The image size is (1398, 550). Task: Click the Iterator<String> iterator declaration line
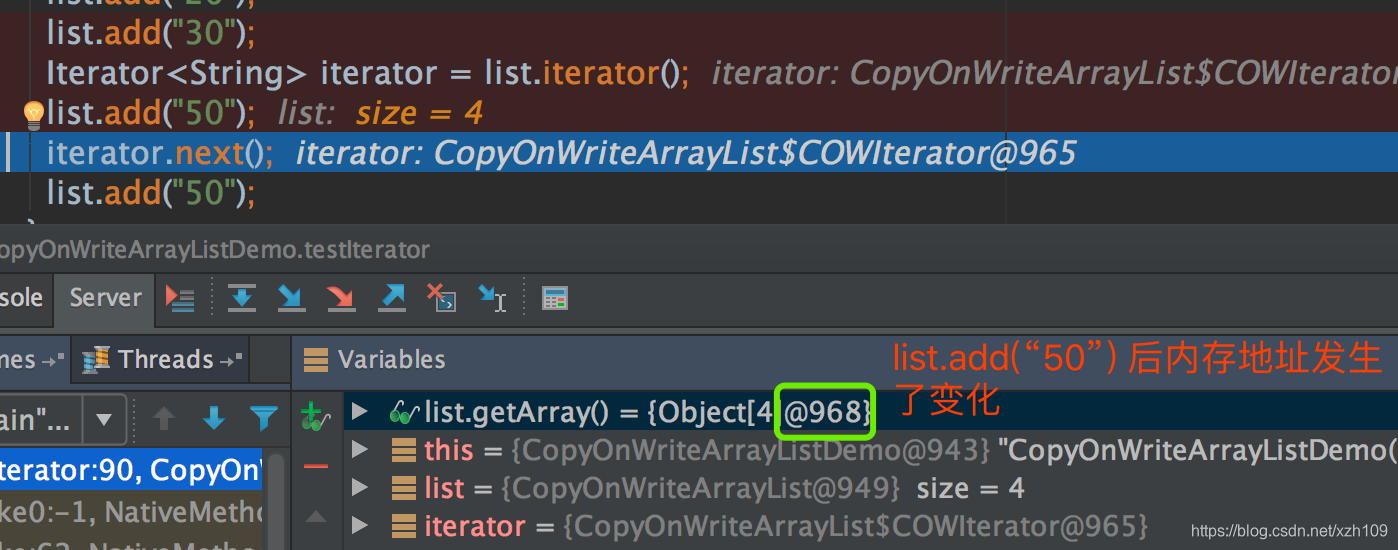[x=368, y=73]
